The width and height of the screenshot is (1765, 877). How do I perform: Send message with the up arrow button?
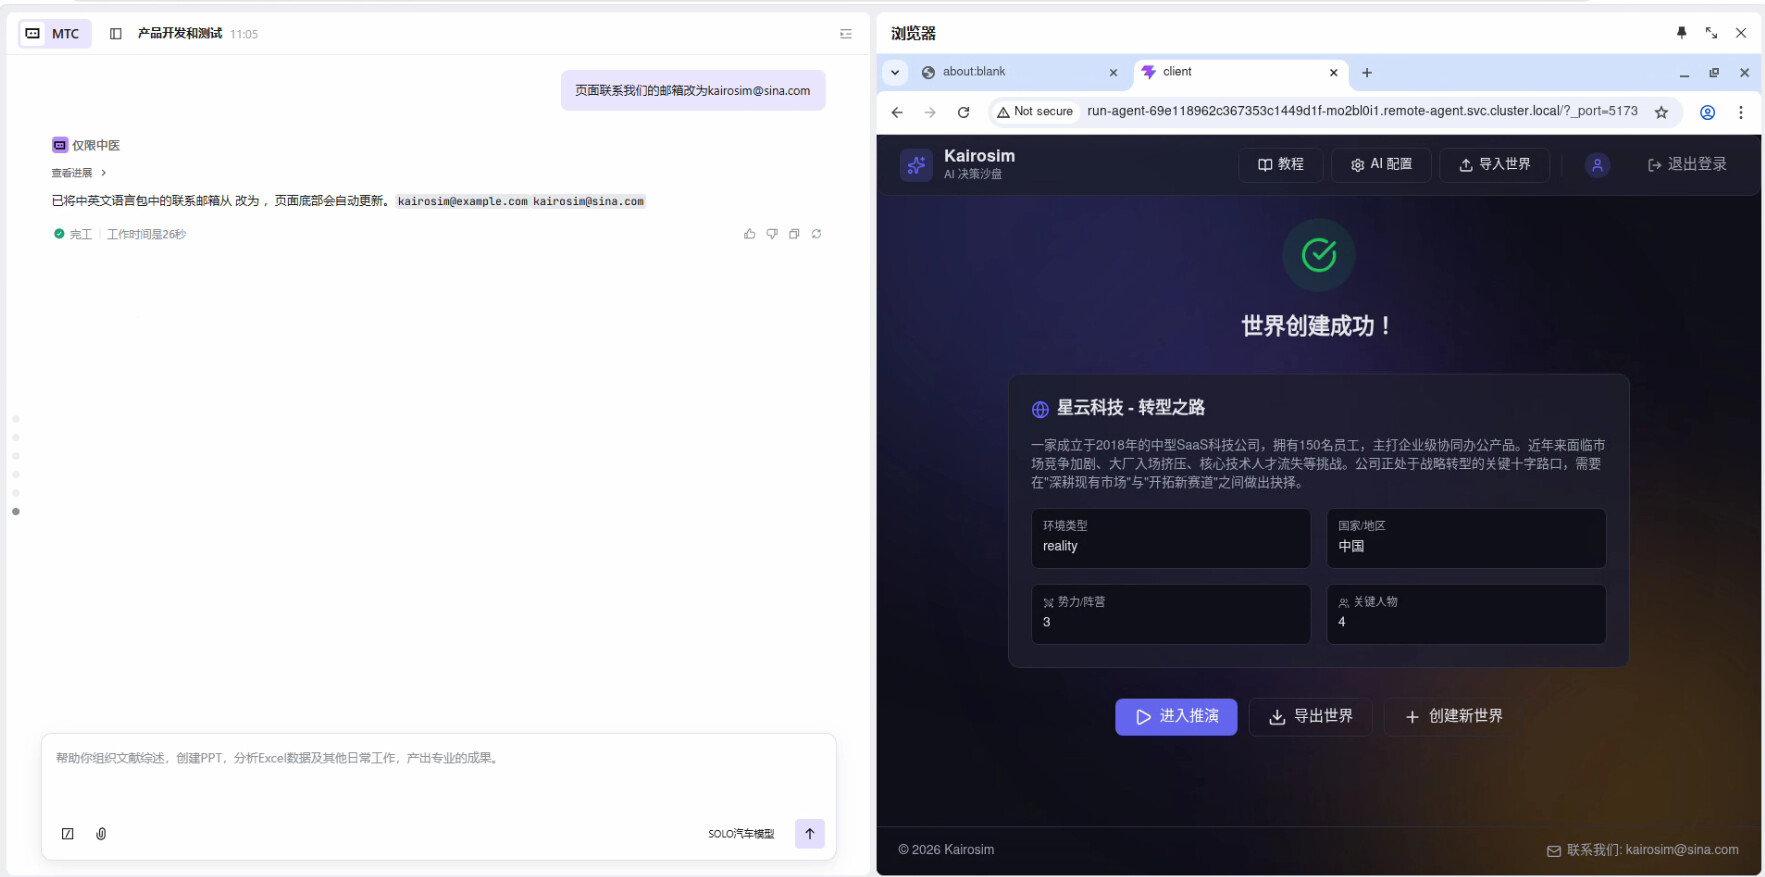[809, 834]
